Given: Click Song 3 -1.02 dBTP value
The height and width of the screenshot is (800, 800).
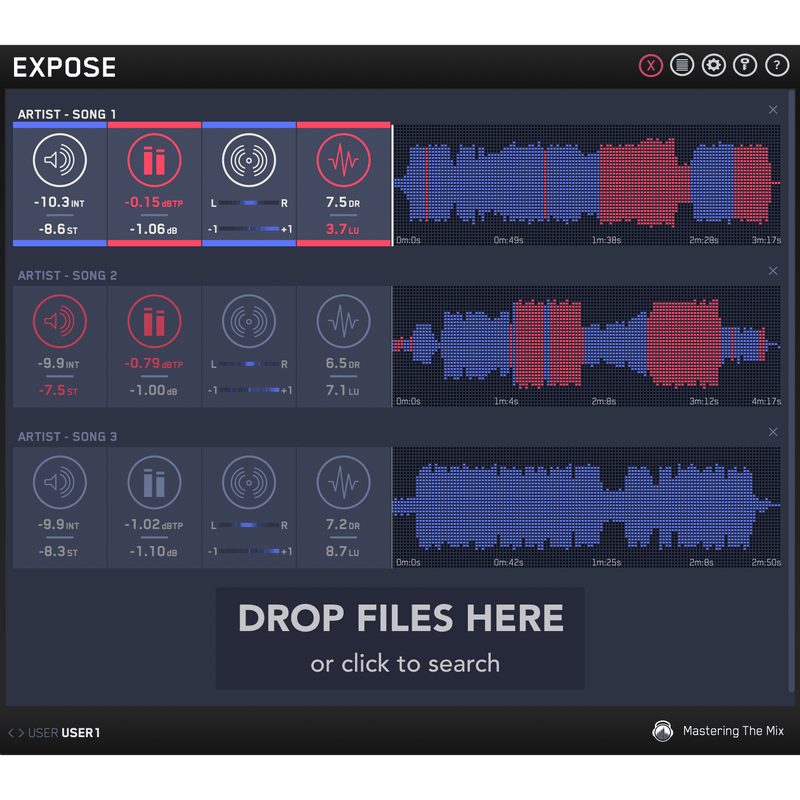Looking at the screenshot, I should point(154,525).
